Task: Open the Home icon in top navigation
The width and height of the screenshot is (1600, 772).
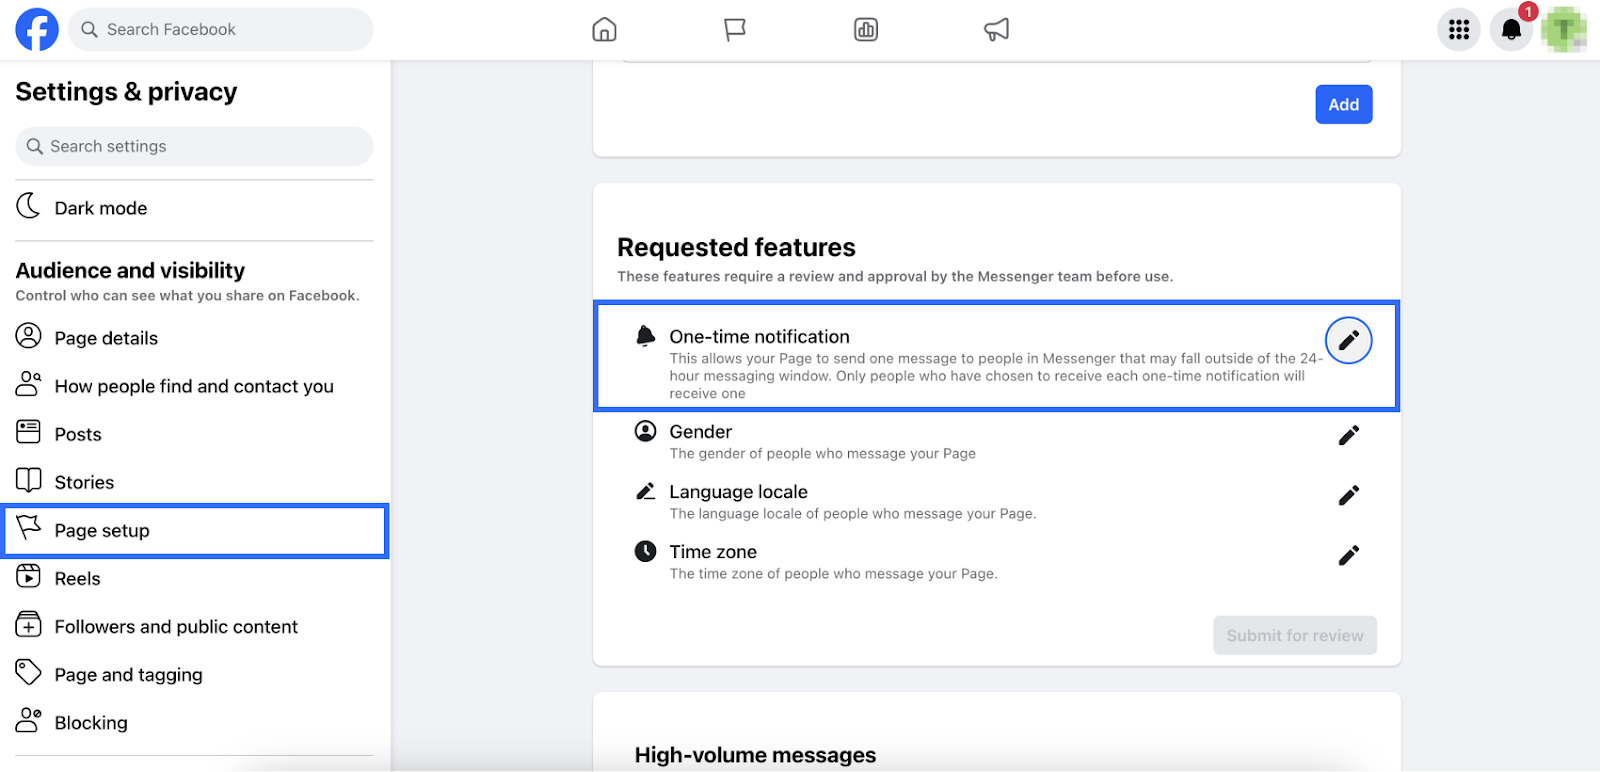Action: click(x=604, y=30)
